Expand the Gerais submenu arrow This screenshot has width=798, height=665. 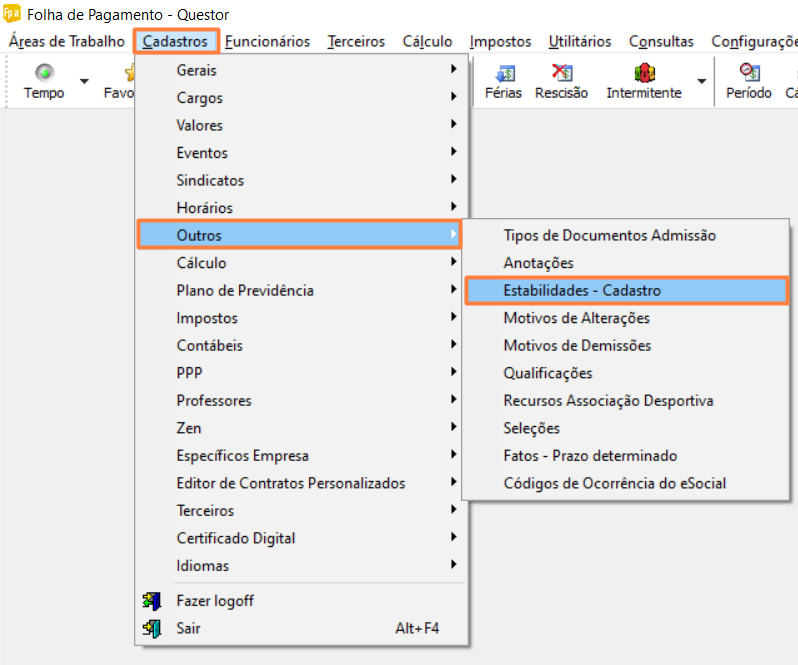click(454, 70)
